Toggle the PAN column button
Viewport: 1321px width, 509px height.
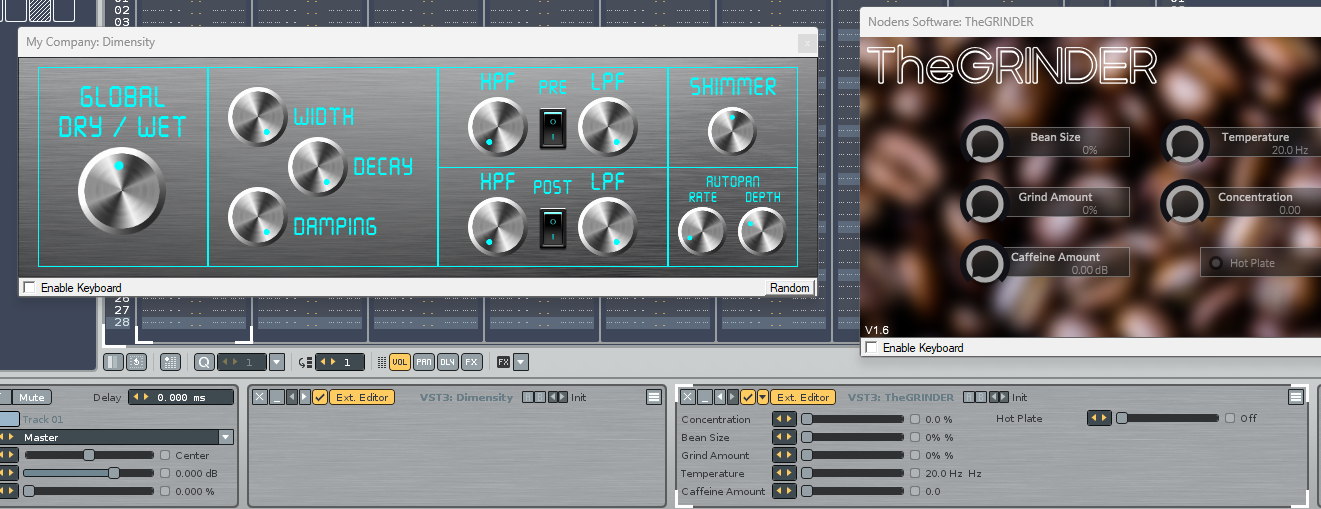pyautogui.click(x=424, y=362)
